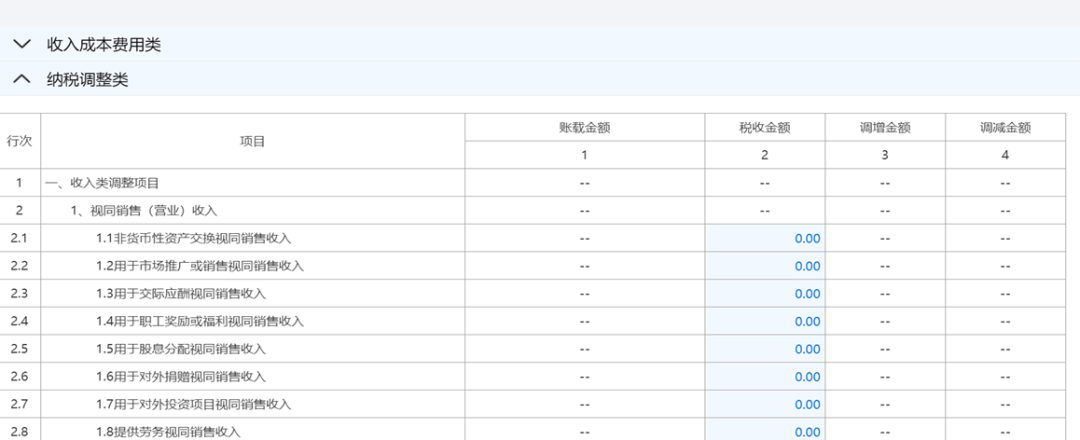Click the 税收金额 column header
The width and height of the screenshot is (1080, 440).
click(x=765, y=128)
